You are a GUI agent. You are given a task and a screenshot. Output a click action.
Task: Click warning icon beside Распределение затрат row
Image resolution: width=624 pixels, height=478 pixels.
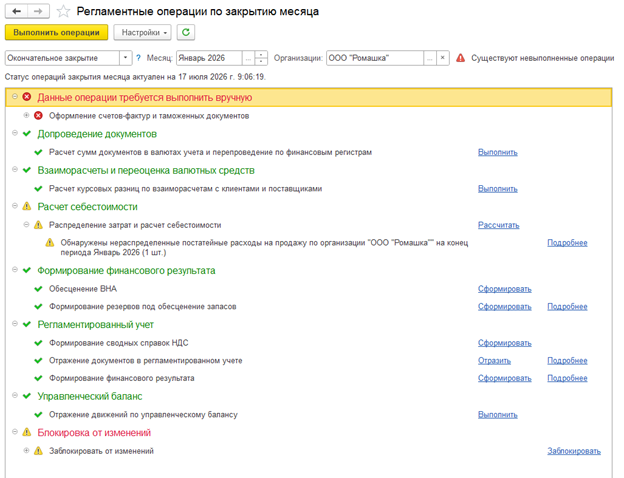coord(38,225)
